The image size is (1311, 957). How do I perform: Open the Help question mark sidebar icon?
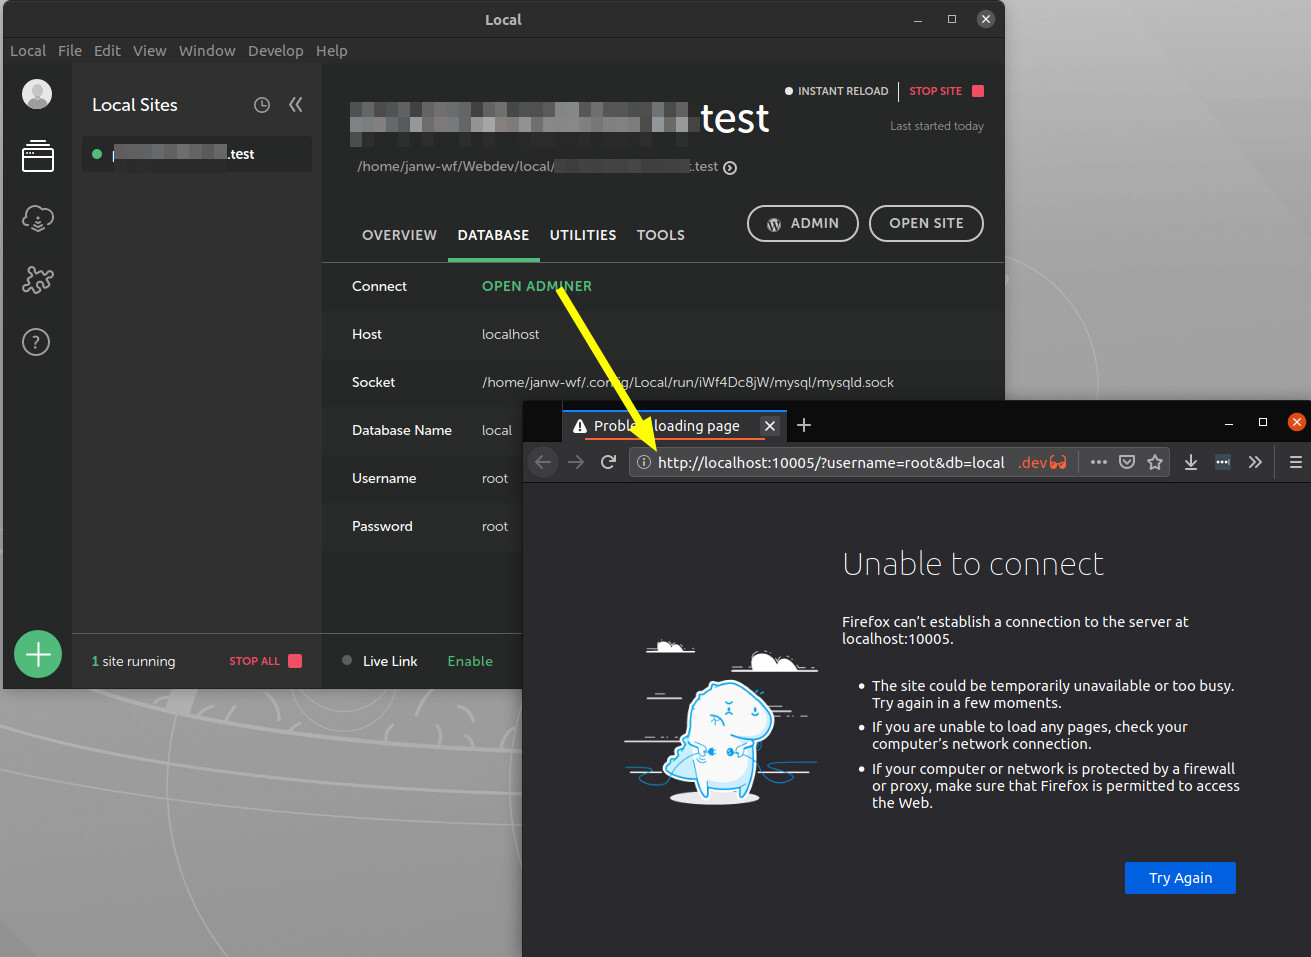(36, 342)
